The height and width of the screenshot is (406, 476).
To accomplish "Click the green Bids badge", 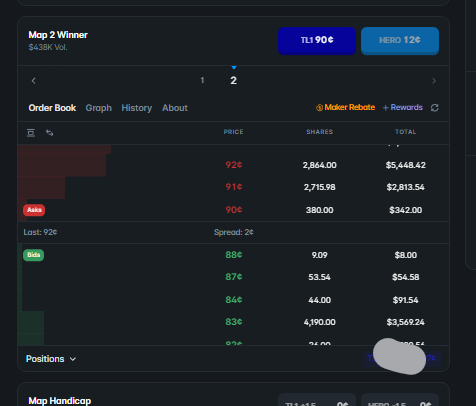I will (34, 255).
